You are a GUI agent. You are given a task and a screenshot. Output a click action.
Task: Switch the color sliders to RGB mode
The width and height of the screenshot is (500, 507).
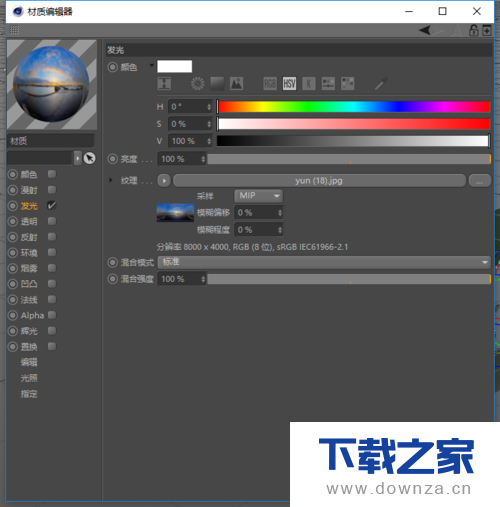click(x=270, y=83)
